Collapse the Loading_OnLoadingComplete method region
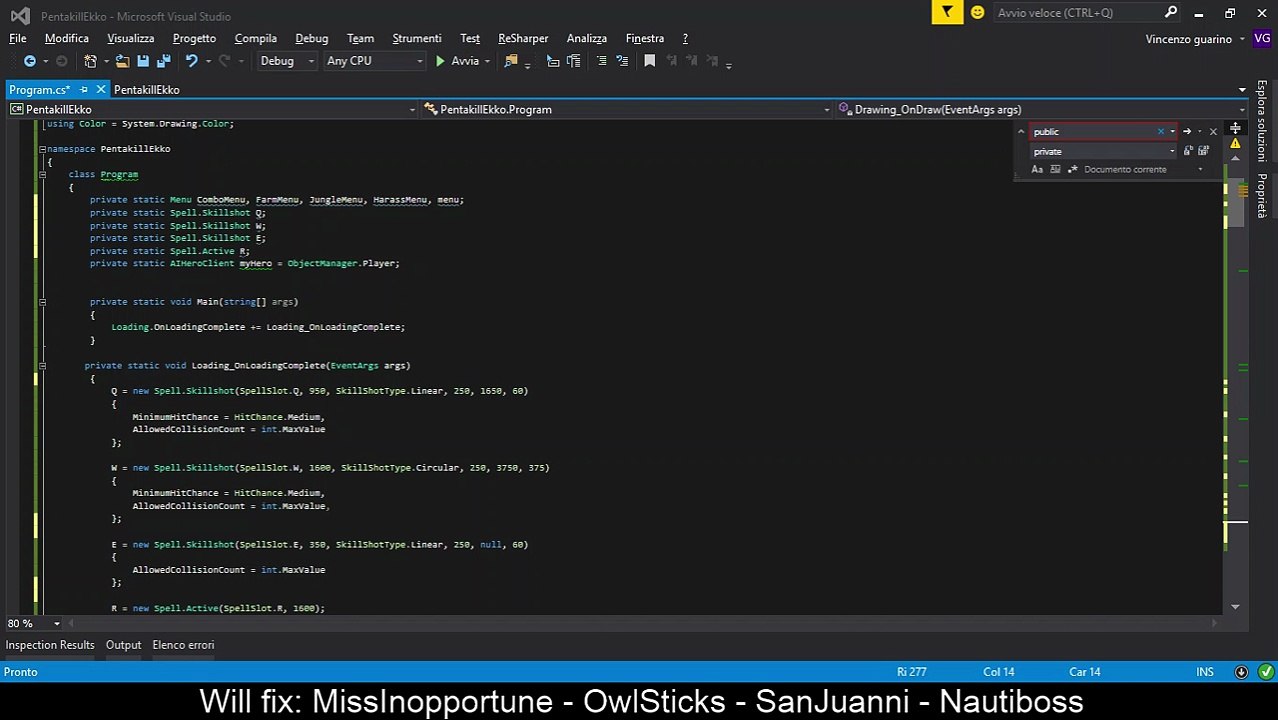 (42, 366)
